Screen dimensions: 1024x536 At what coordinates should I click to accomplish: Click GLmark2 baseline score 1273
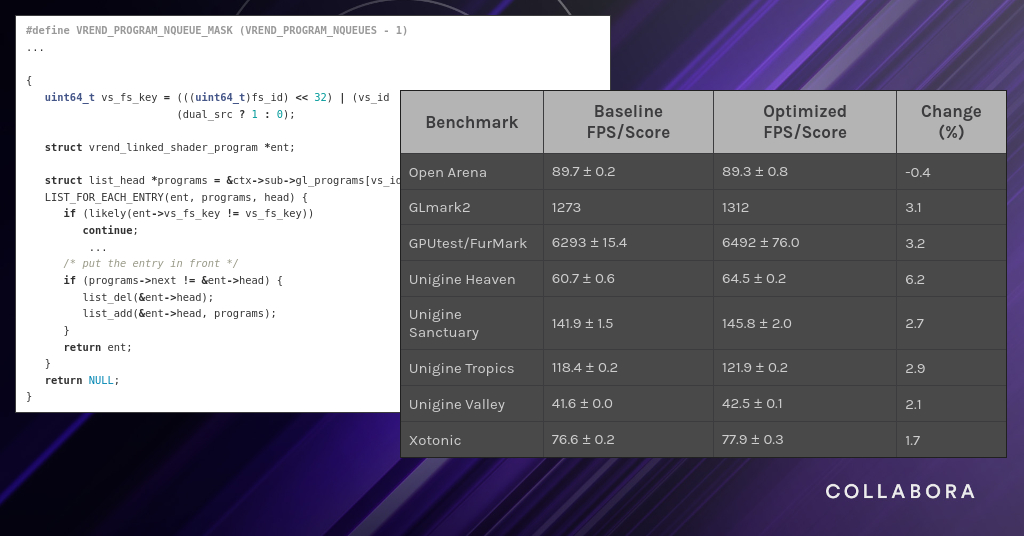point(566,208)
